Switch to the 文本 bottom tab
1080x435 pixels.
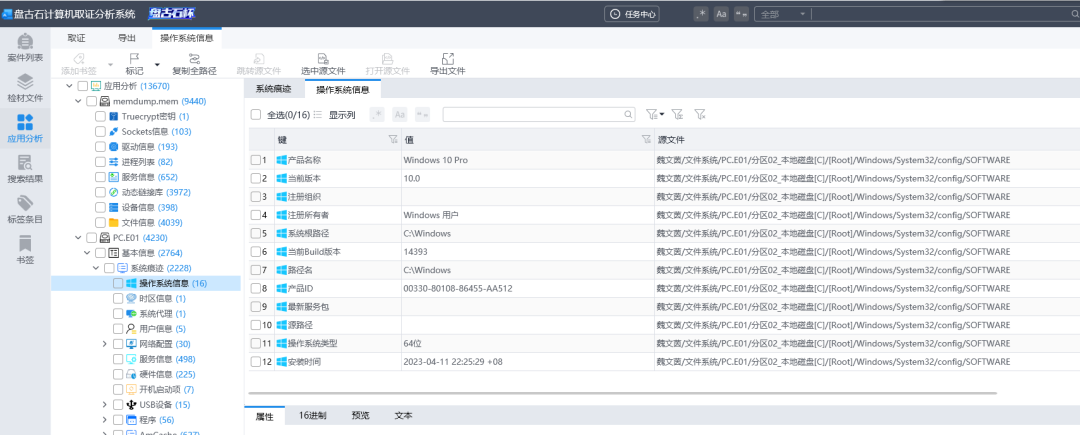(404, 416)
